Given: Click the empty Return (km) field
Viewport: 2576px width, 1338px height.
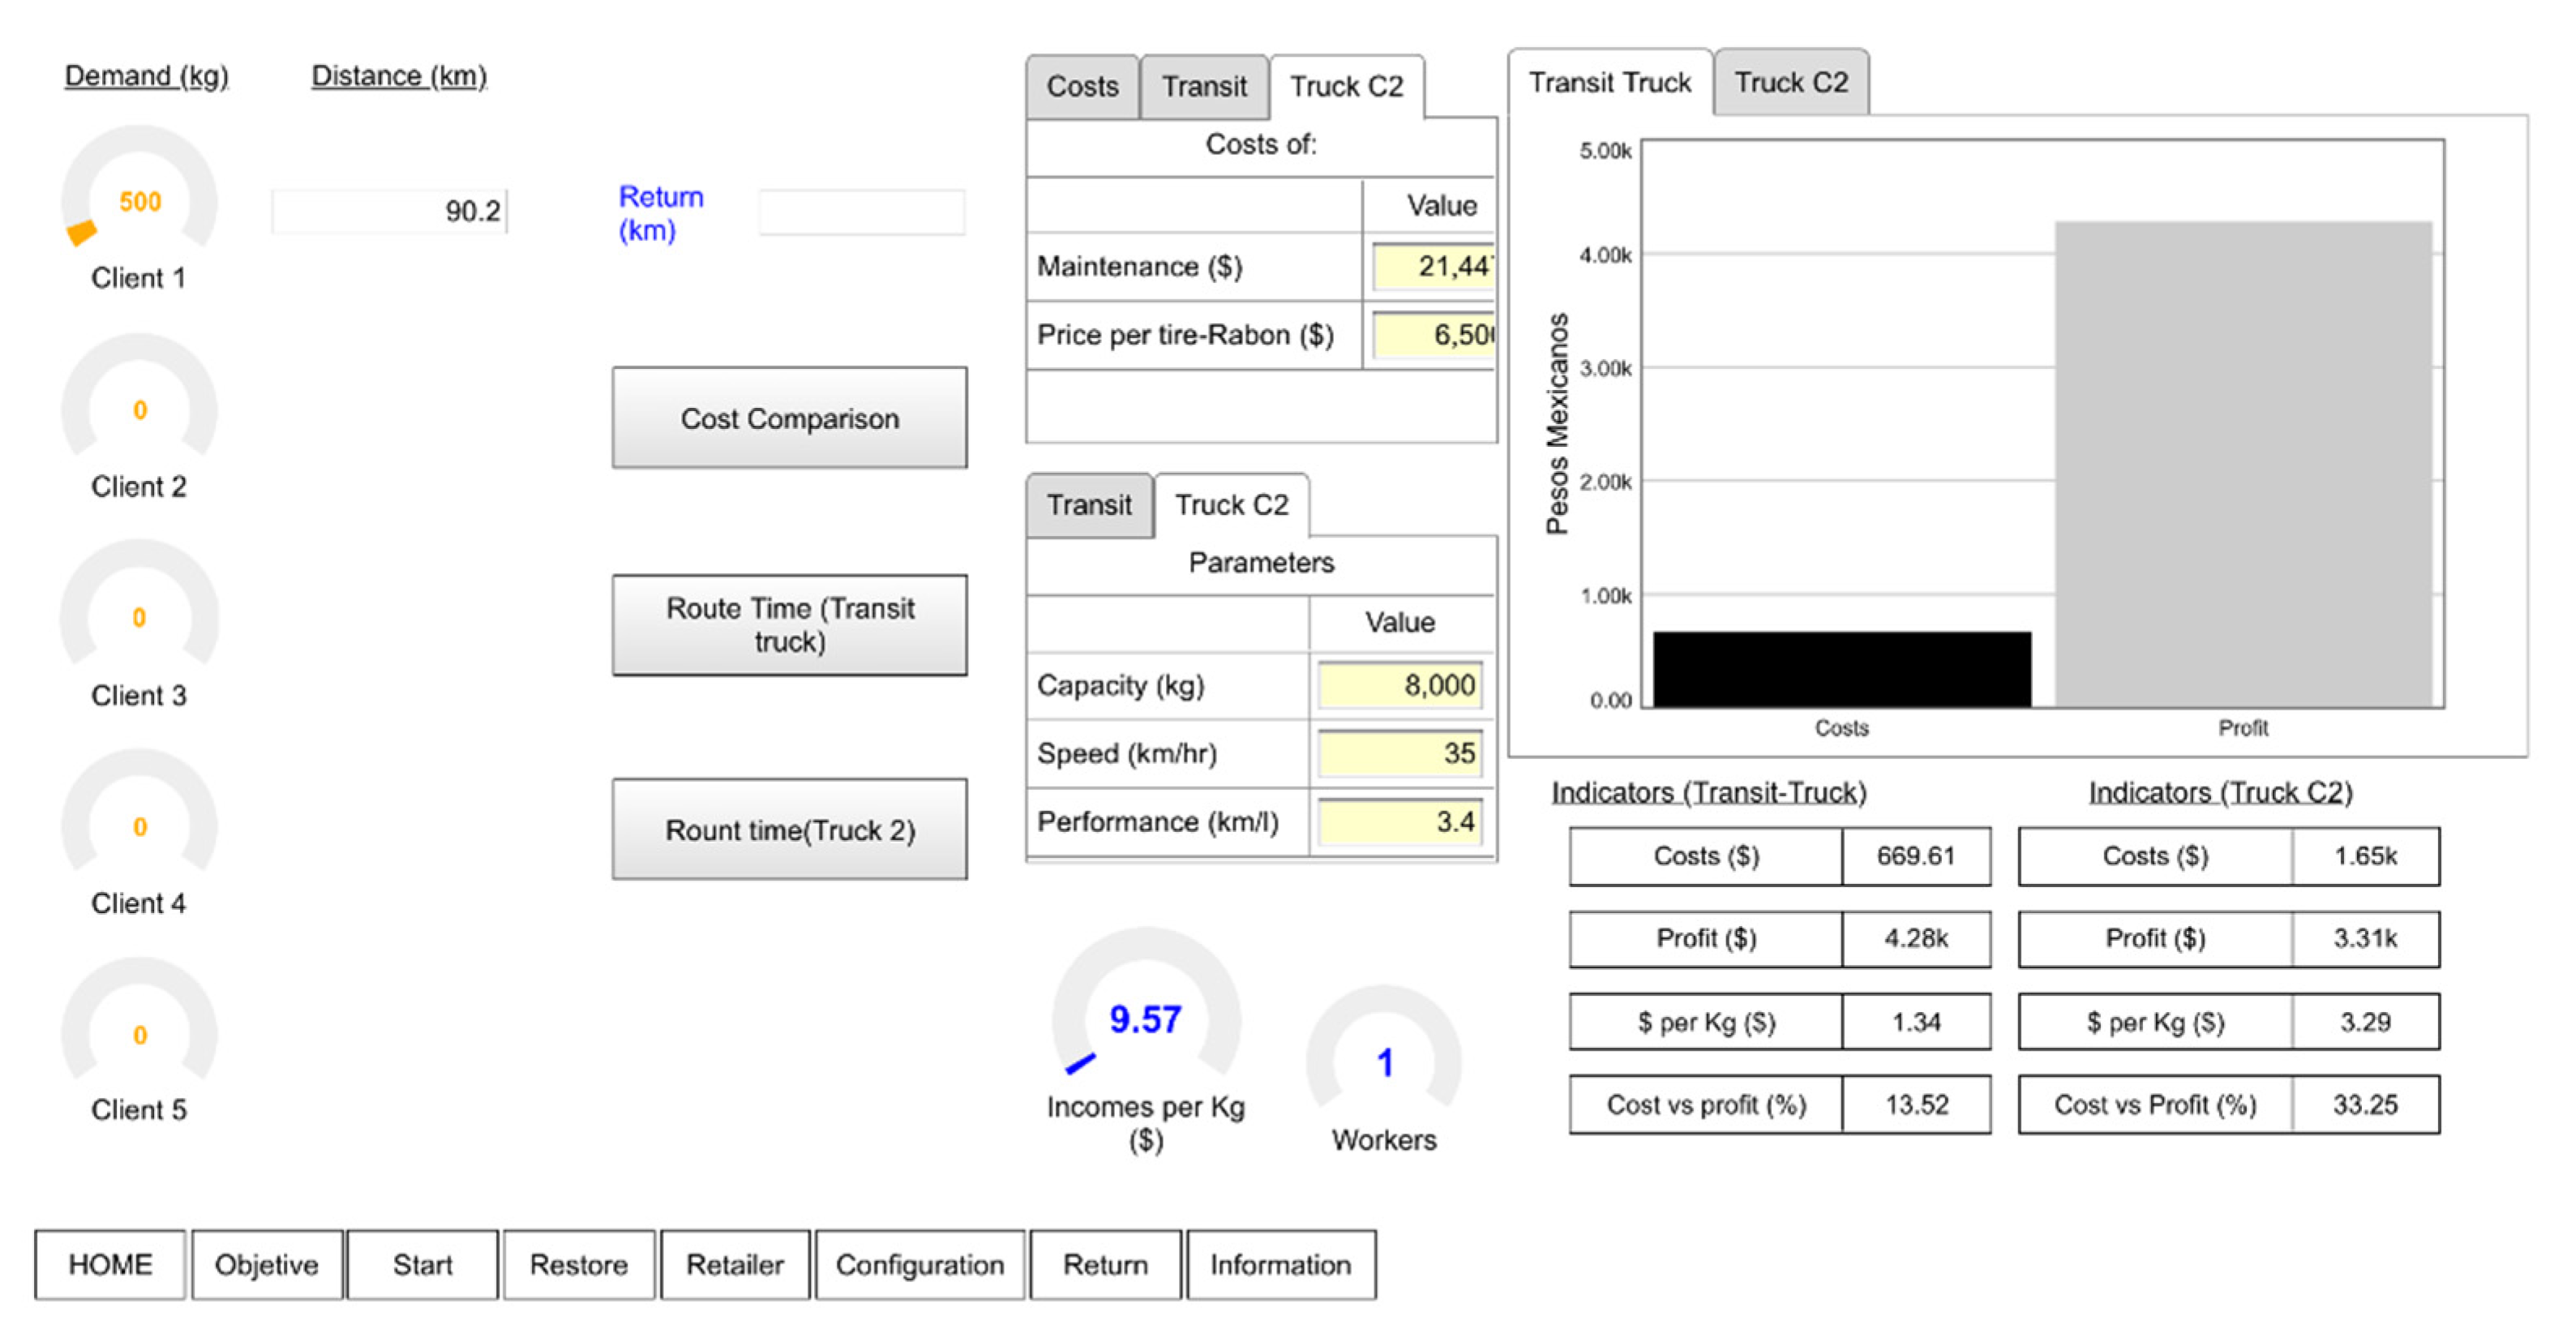Looking at the screenshot, I should (861, 211).
